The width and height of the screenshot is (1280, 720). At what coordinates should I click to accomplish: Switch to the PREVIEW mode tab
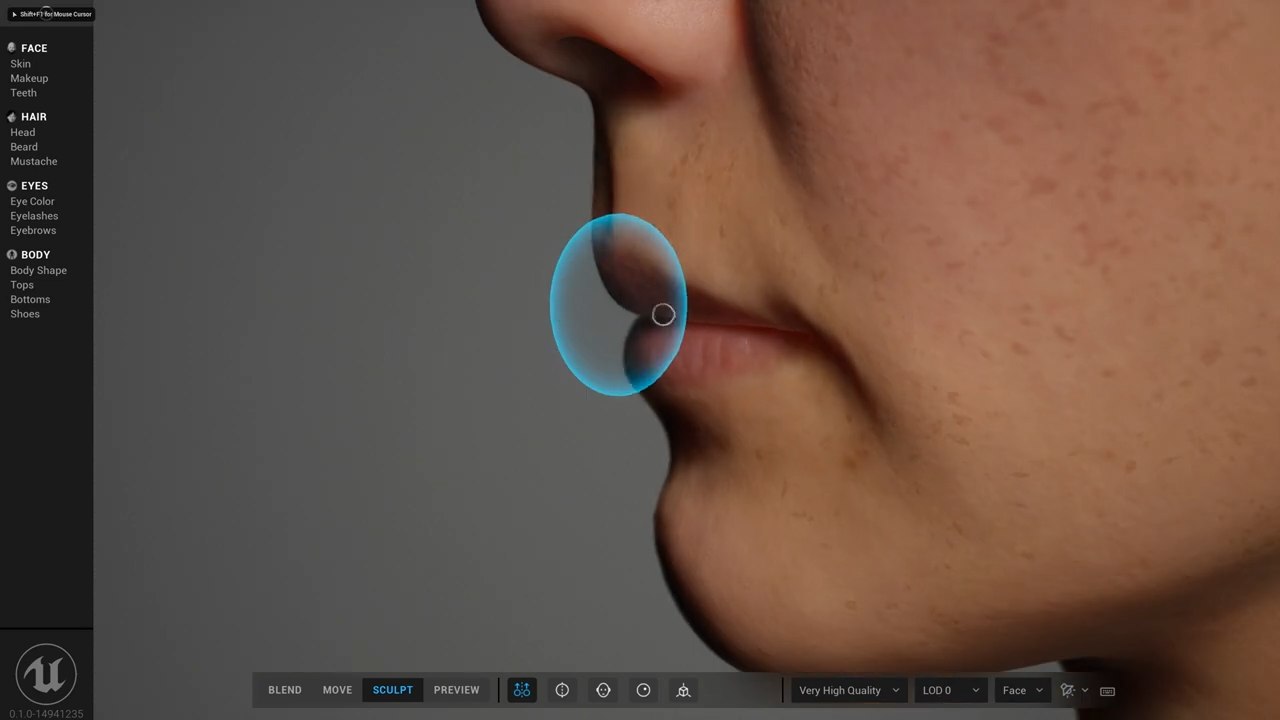[x=456, y=690]
